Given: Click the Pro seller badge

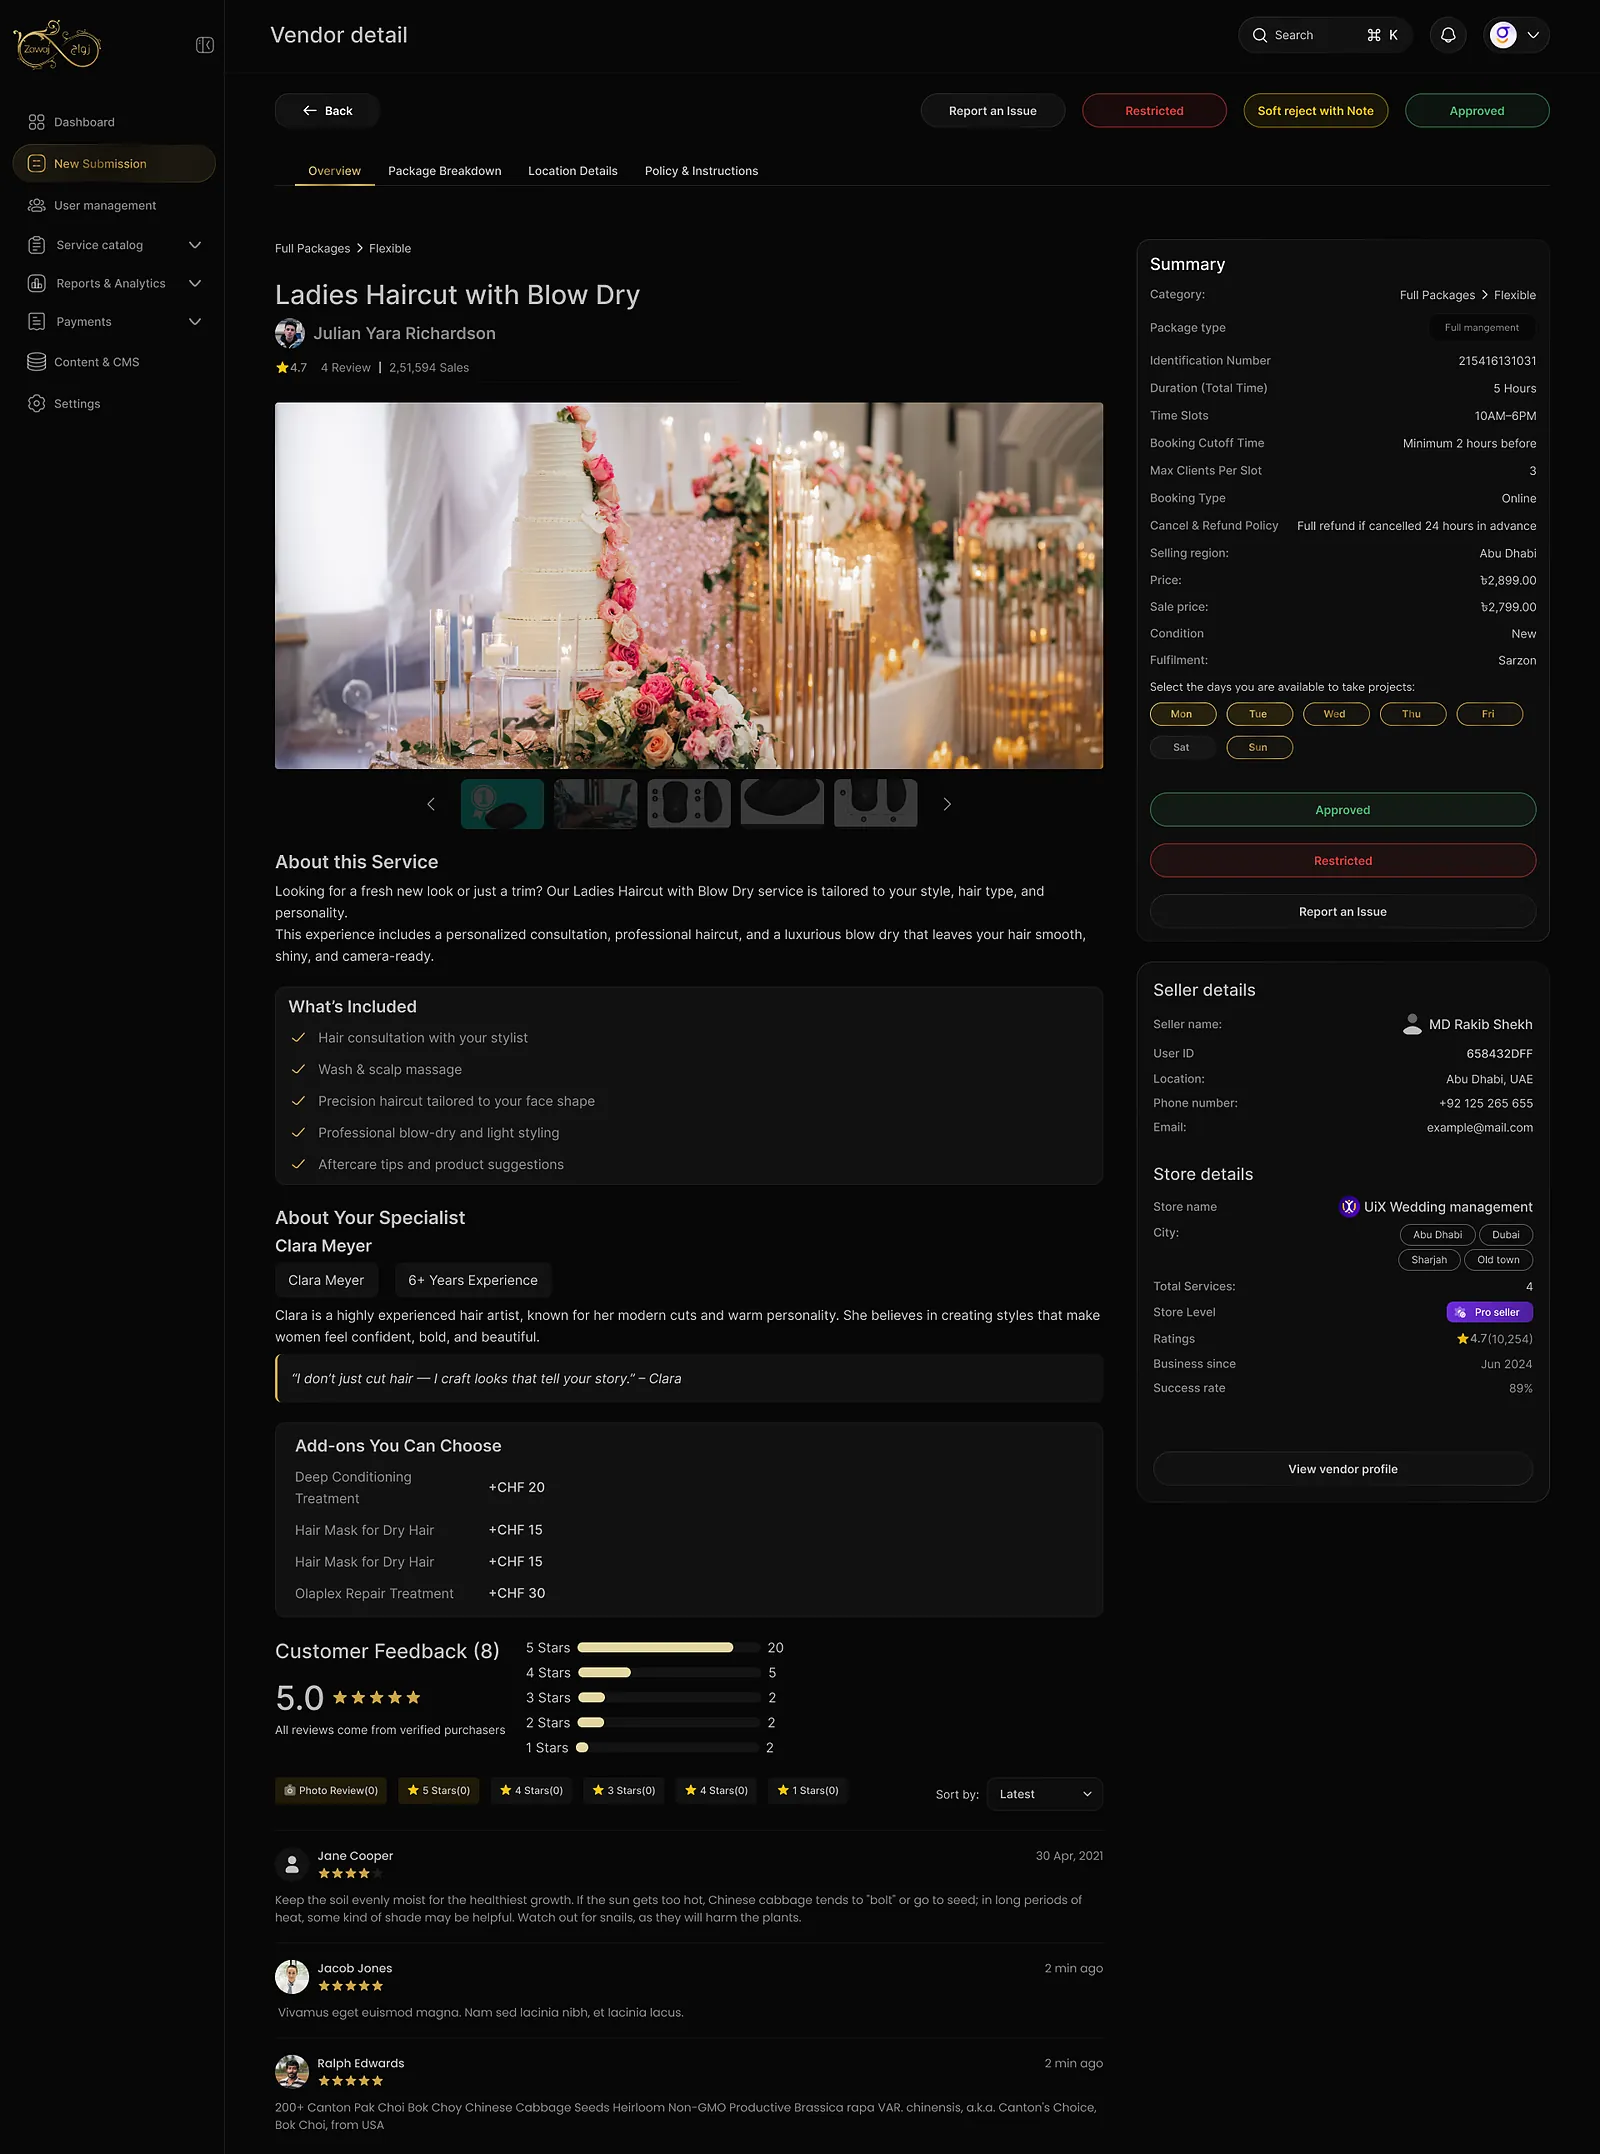Looking at the screenshot, I should (1489, 1312).
